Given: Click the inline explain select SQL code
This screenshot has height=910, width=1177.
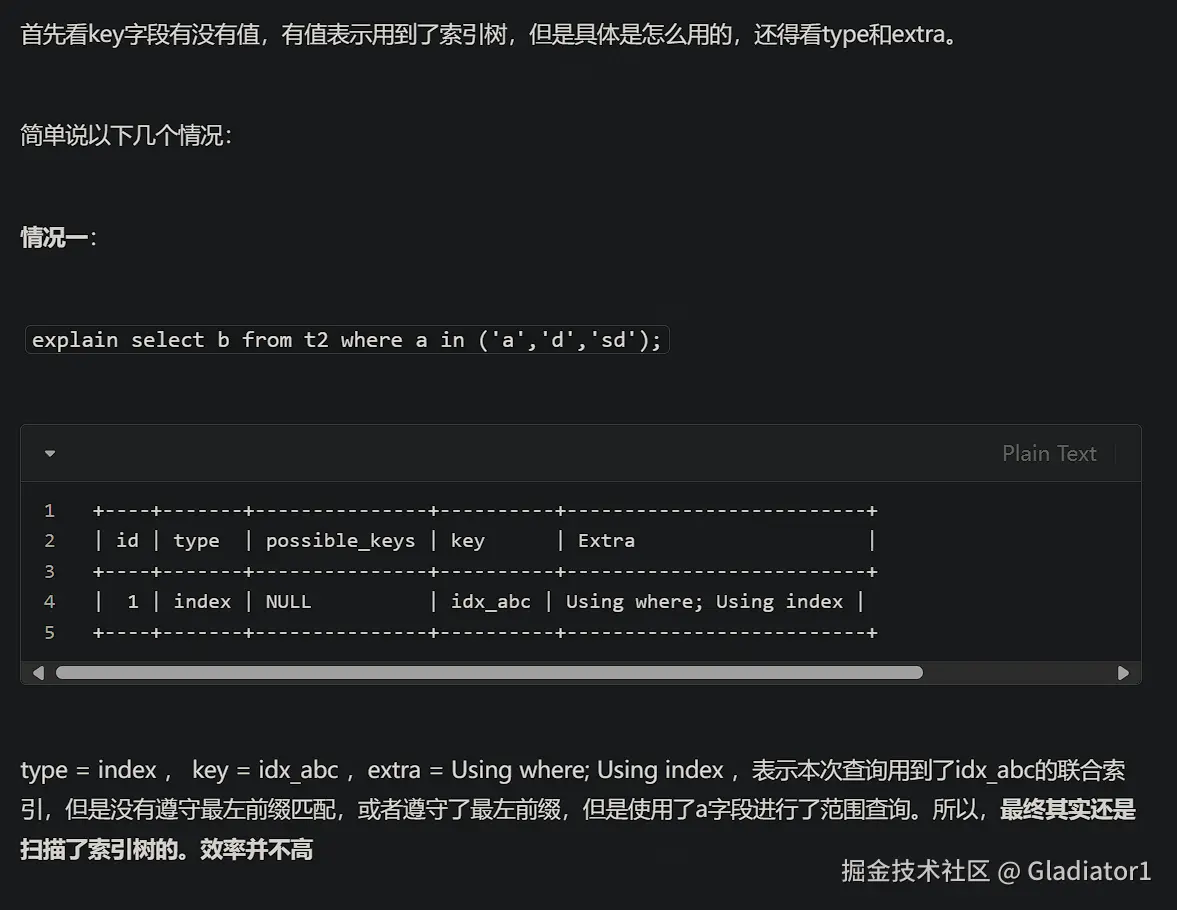Looking at the screenshot, I should 346,340.
